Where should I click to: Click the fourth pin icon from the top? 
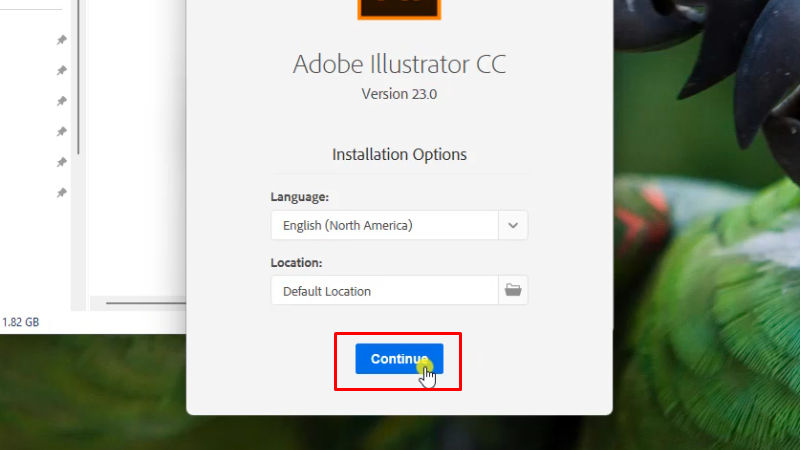tap(61, 132)
